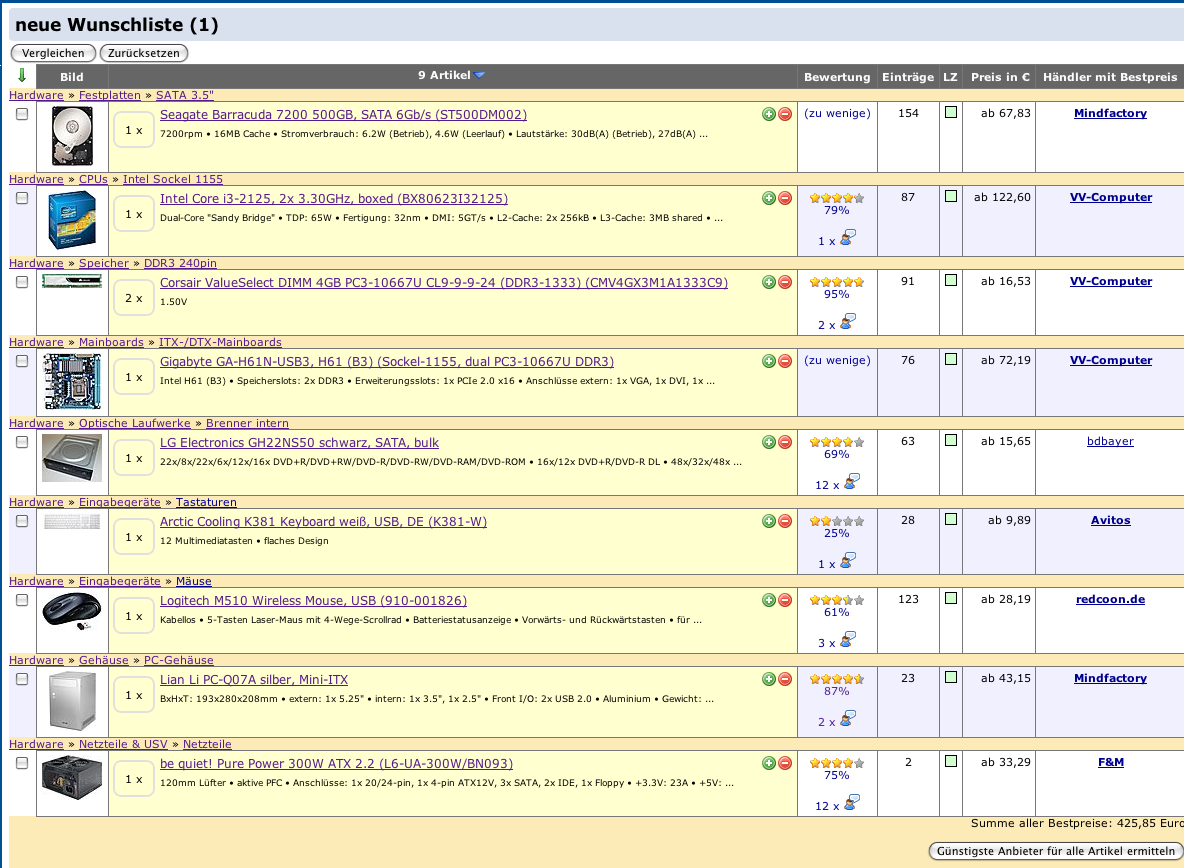Tick LZ checkbox for Arctic Cooling K381
Viewport: 1184px width, 868px height.
pyautogui.click(x=951, y=519)
